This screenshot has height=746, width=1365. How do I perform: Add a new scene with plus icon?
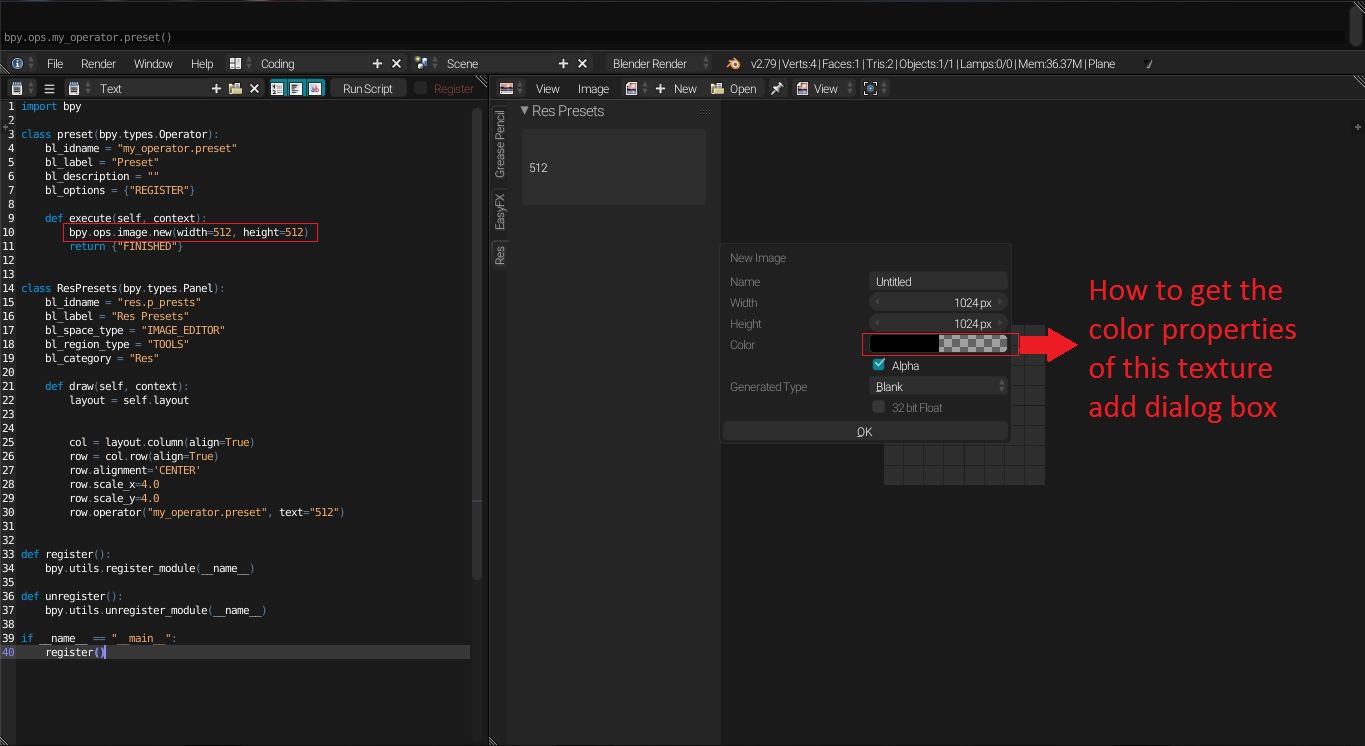coord(564,63)
